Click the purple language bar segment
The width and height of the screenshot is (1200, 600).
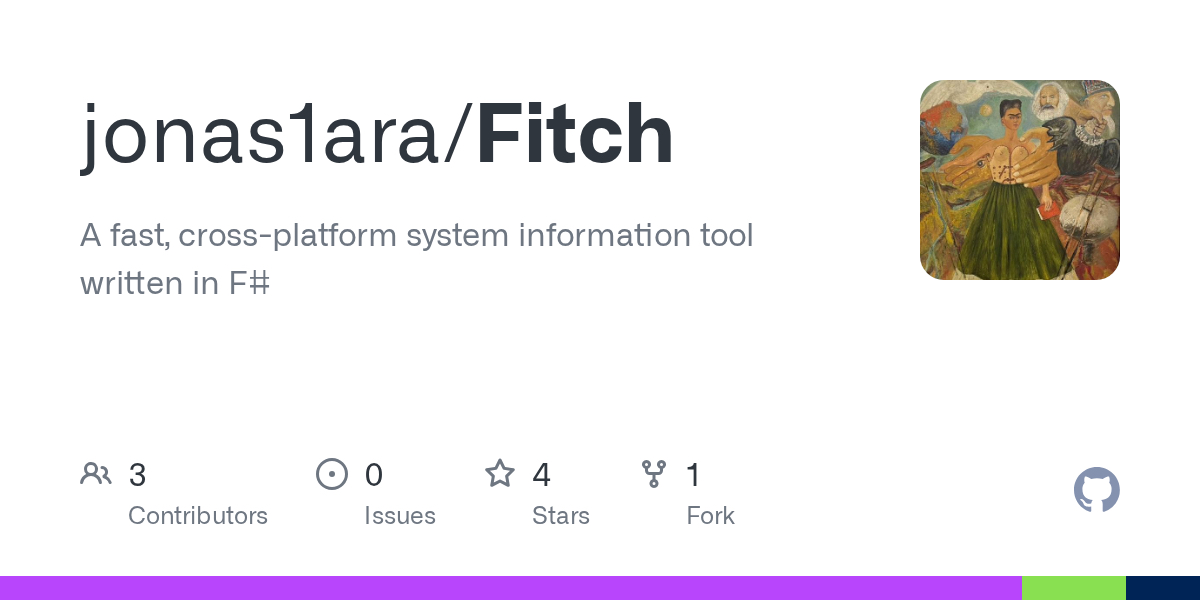pos(510,588)
